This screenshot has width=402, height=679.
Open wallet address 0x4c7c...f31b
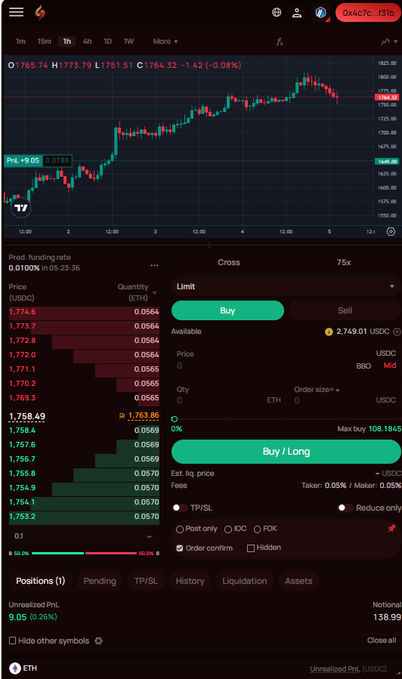click(x=368, y=13)
